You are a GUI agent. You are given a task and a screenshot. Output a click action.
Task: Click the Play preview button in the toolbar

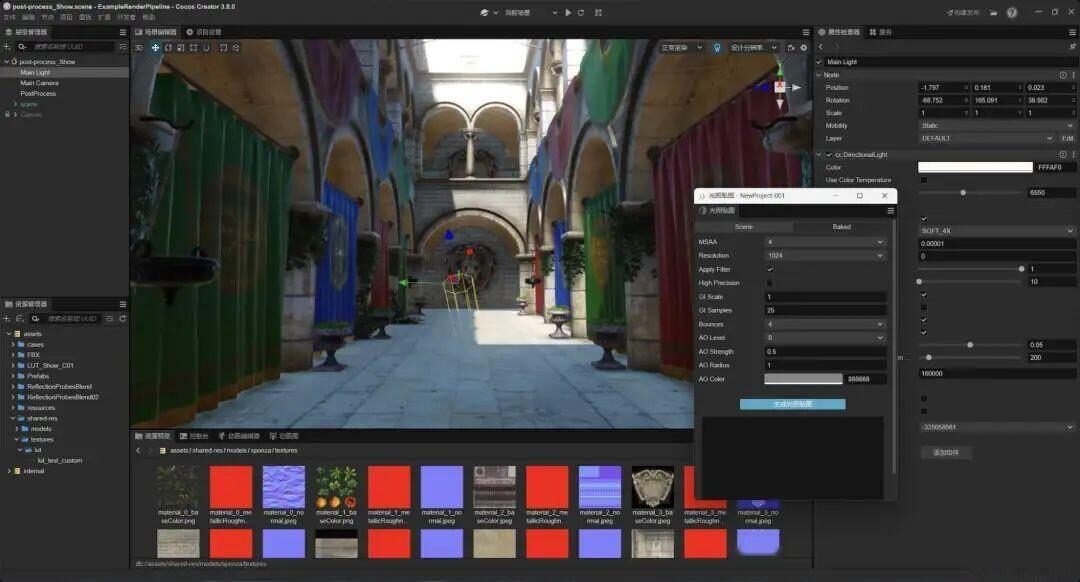568,12
